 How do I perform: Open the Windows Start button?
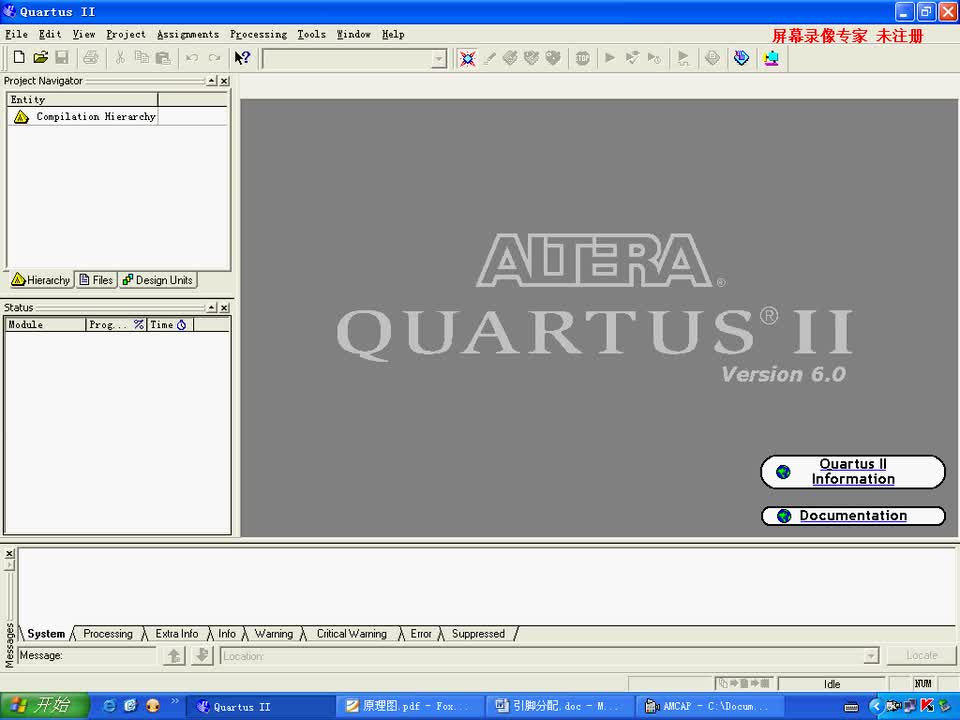coord(45,705)
